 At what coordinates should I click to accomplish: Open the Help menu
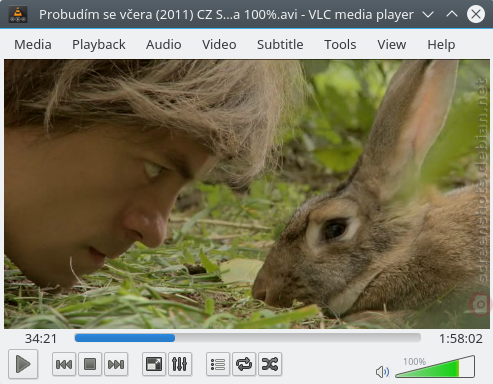[x=441, y=44]
